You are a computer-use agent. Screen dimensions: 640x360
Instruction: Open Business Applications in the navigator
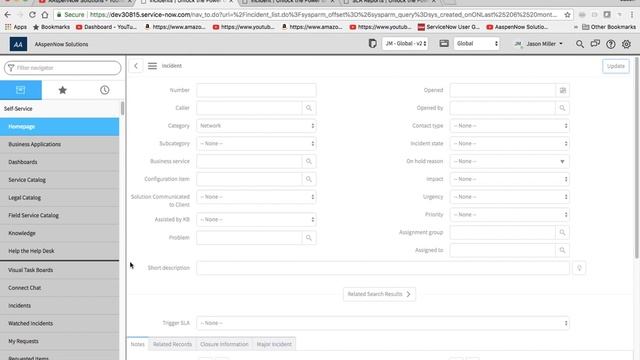tap(60, 144)
